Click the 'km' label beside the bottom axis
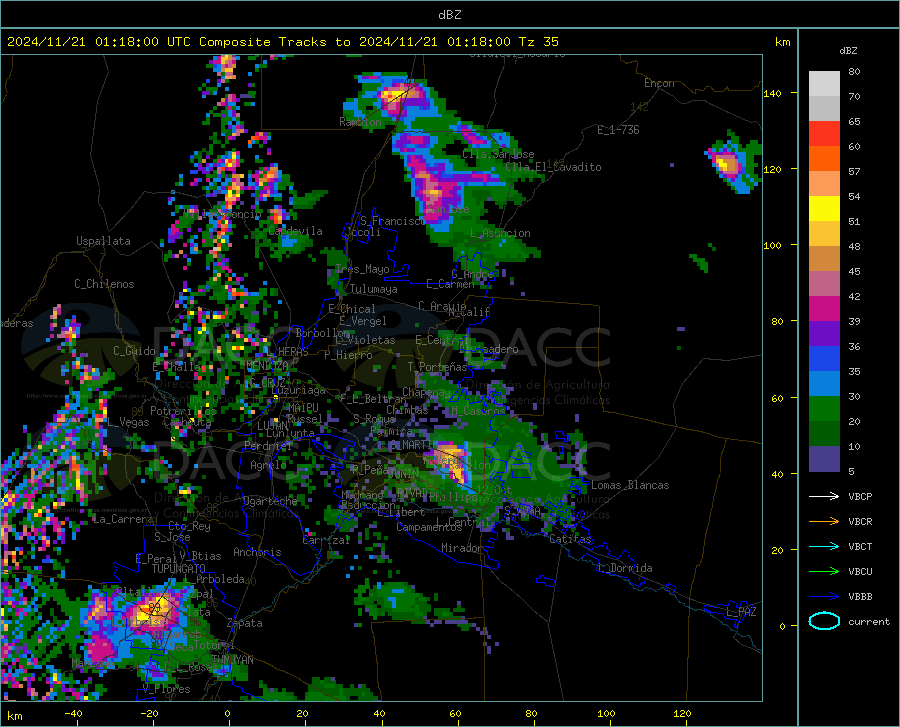Screen dimensions: 900x727 pos(14,716)
